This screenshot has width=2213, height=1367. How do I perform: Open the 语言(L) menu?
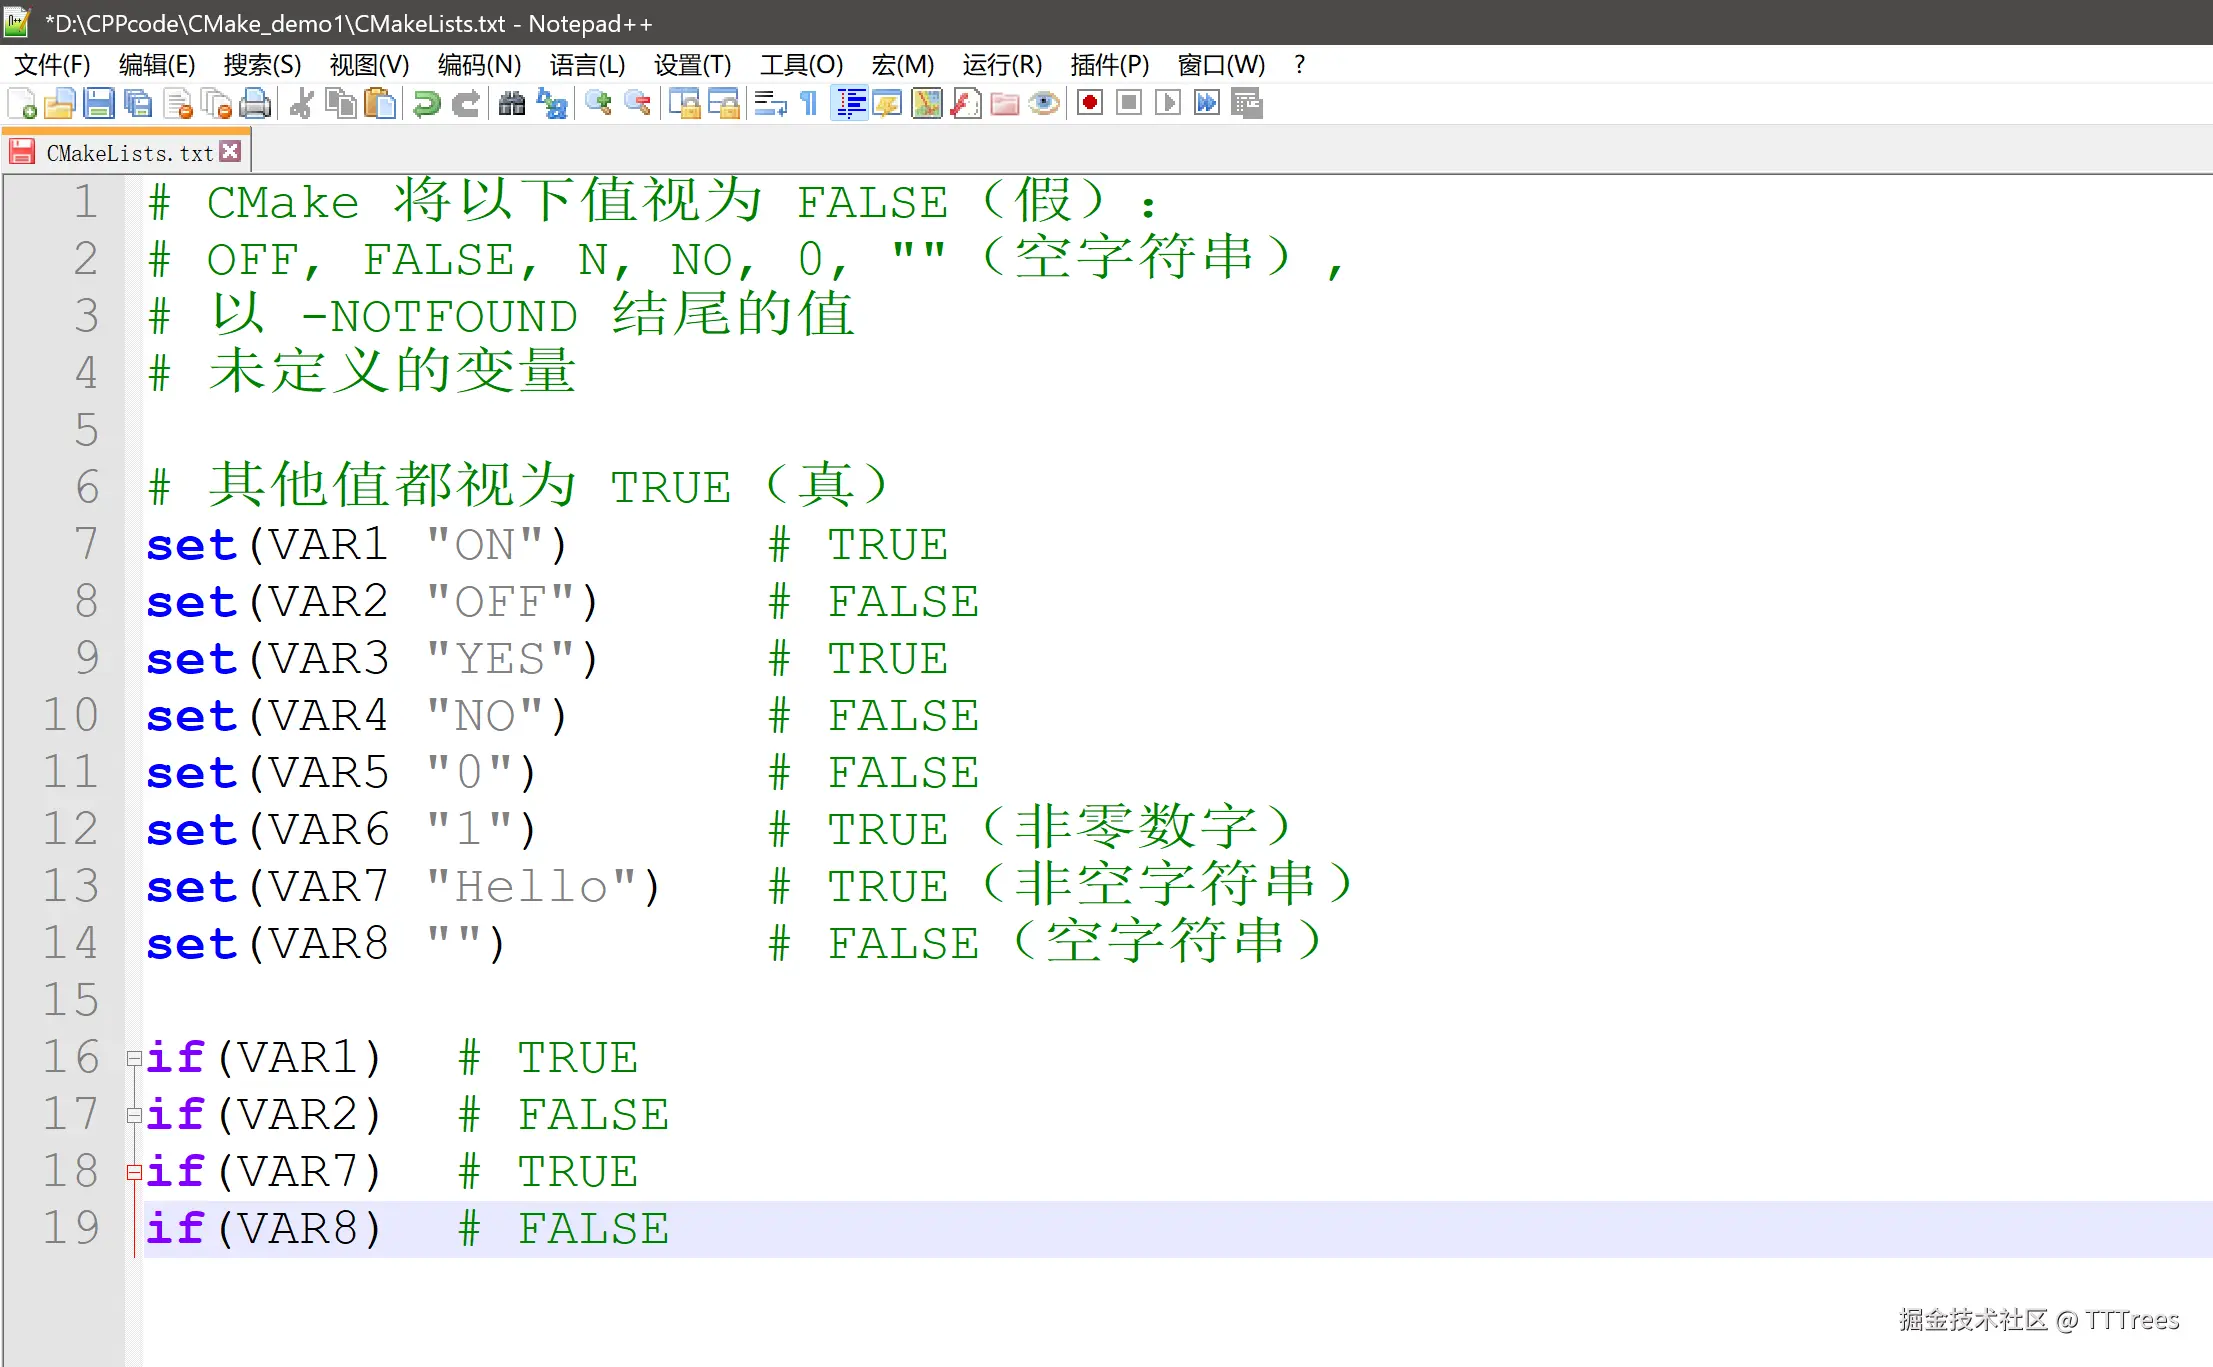point(587,65)
